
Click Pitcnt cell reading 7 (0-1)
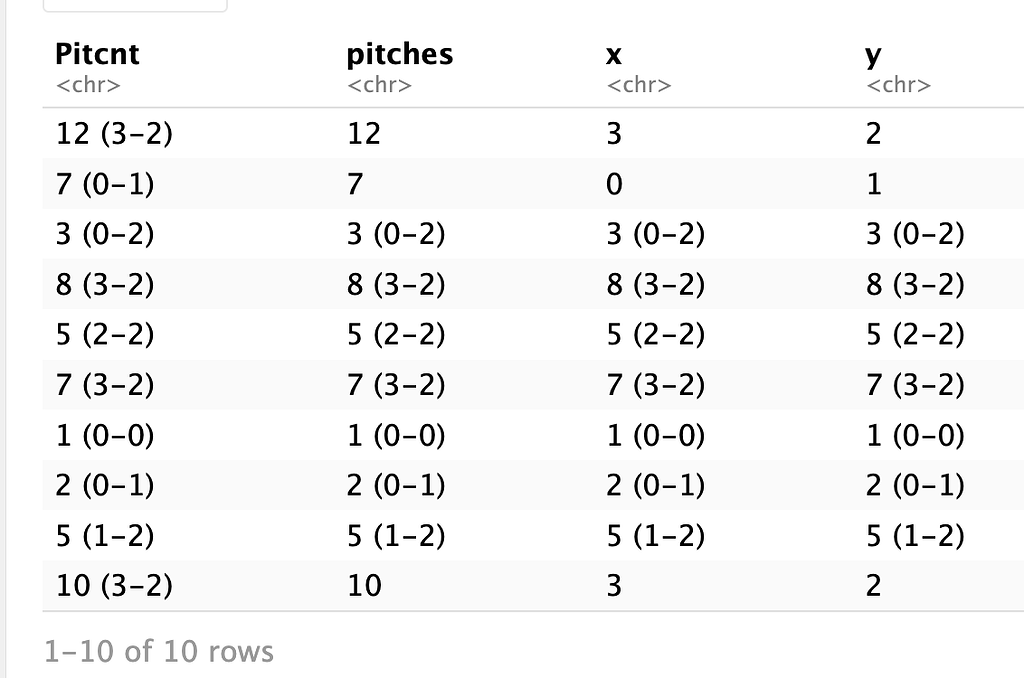(x=105, y=184)
